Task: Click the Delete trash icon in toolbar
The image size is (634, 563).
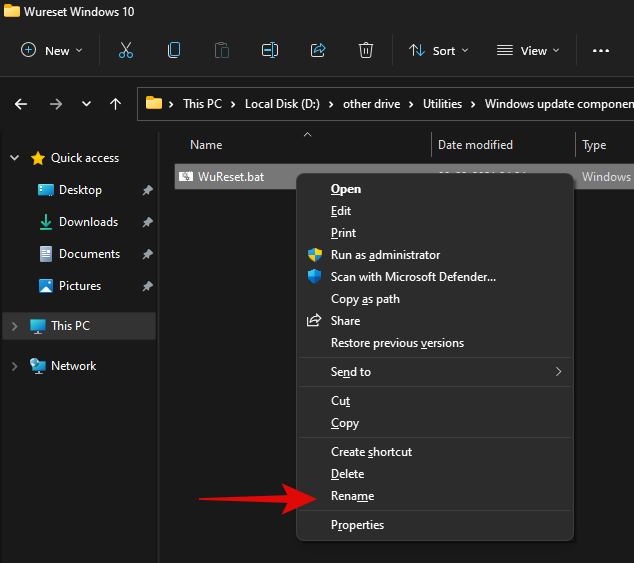Action: tap(366, 50)
